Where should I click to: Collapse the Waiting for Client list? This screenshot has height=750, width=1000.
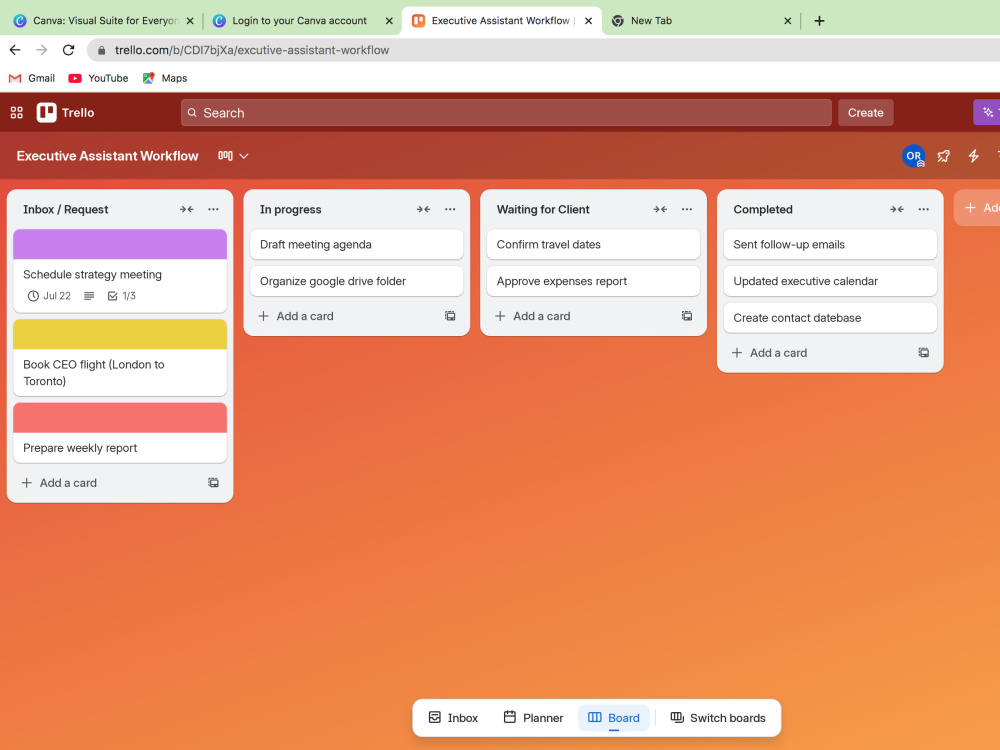tap(660, 209)
